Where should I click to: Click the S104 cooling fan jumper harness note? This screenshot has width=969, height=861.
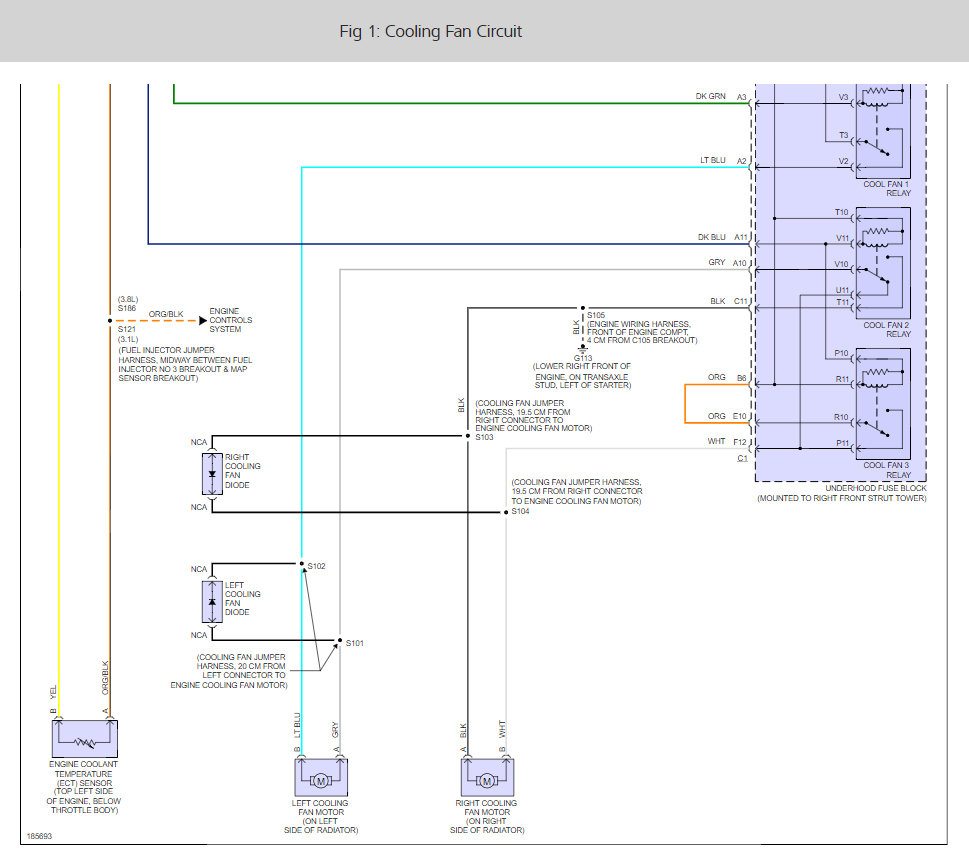coord(577,491)
